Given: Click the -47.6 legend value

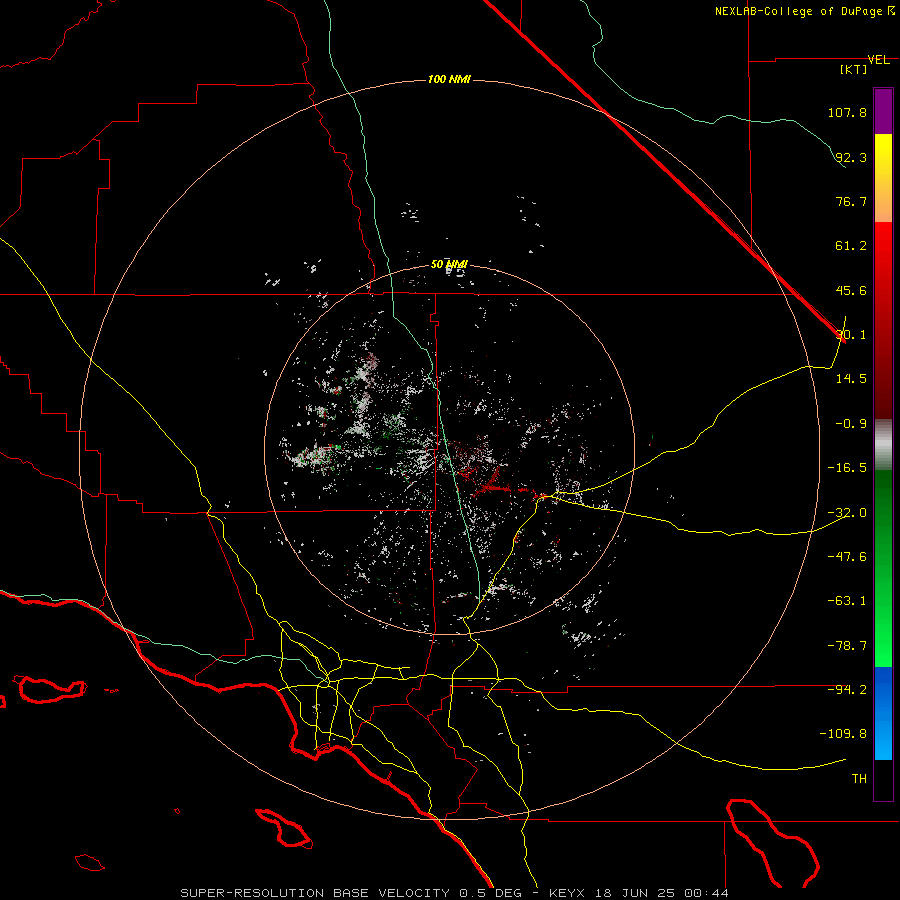Looking at the screenshot, I should [x=847, y=557].
